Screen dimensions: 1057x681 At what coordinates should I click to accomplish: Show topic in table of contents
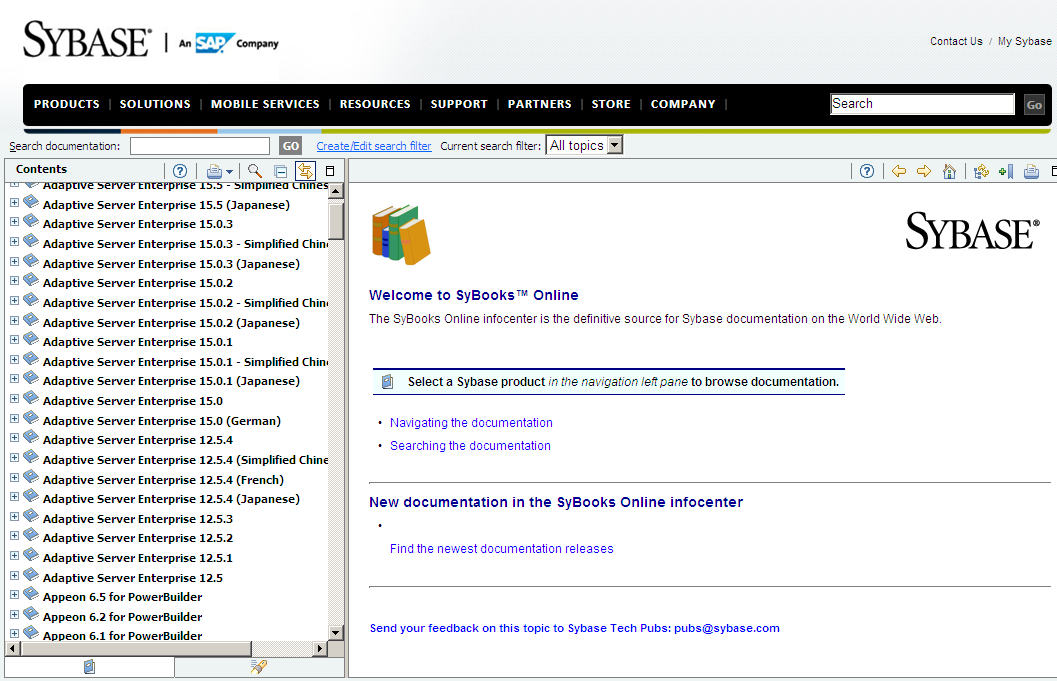pos(982,171)
